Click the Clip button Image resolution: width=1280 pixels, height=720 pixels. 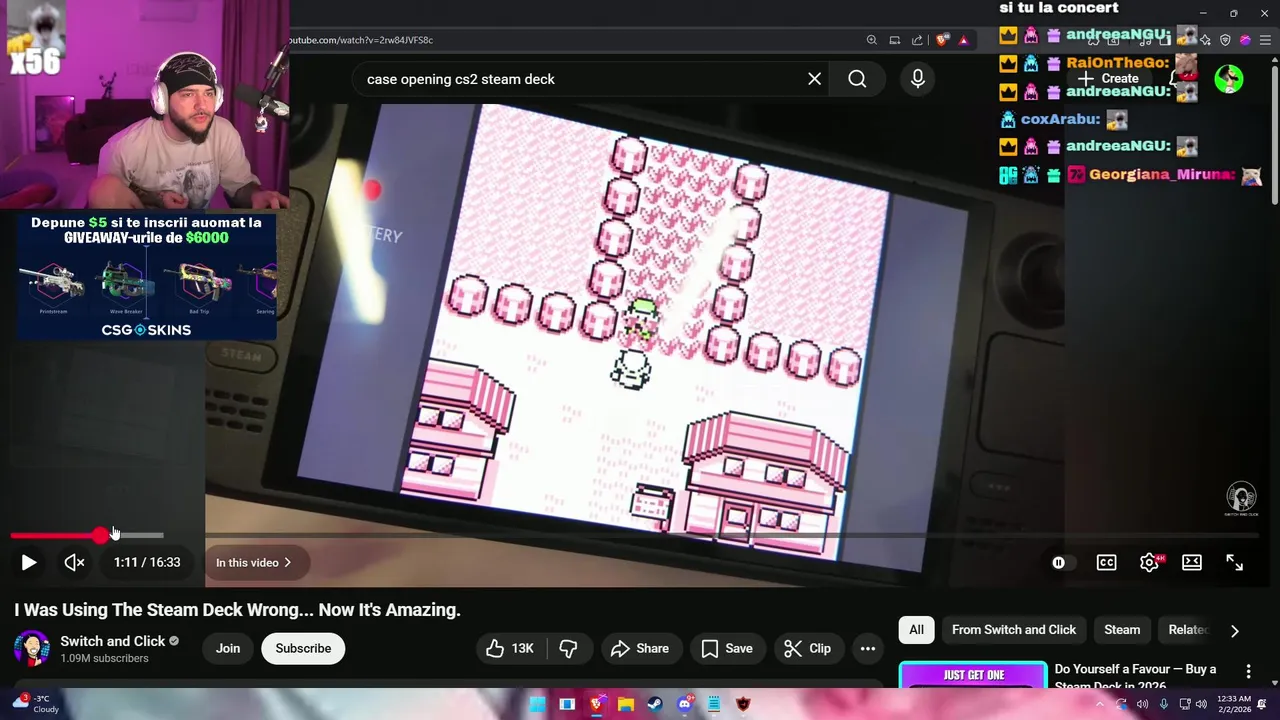(808, 648)
